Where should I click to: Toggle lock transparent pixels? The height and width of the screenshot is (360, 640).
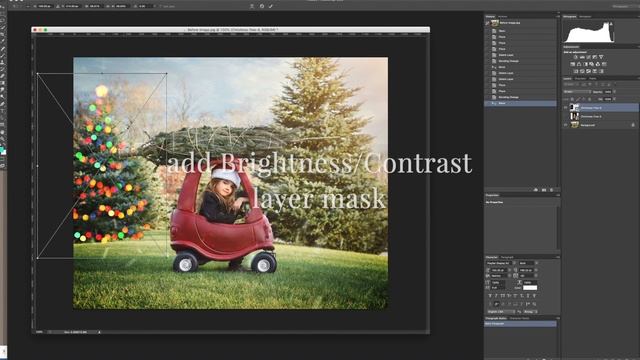[x=572, y=99]
